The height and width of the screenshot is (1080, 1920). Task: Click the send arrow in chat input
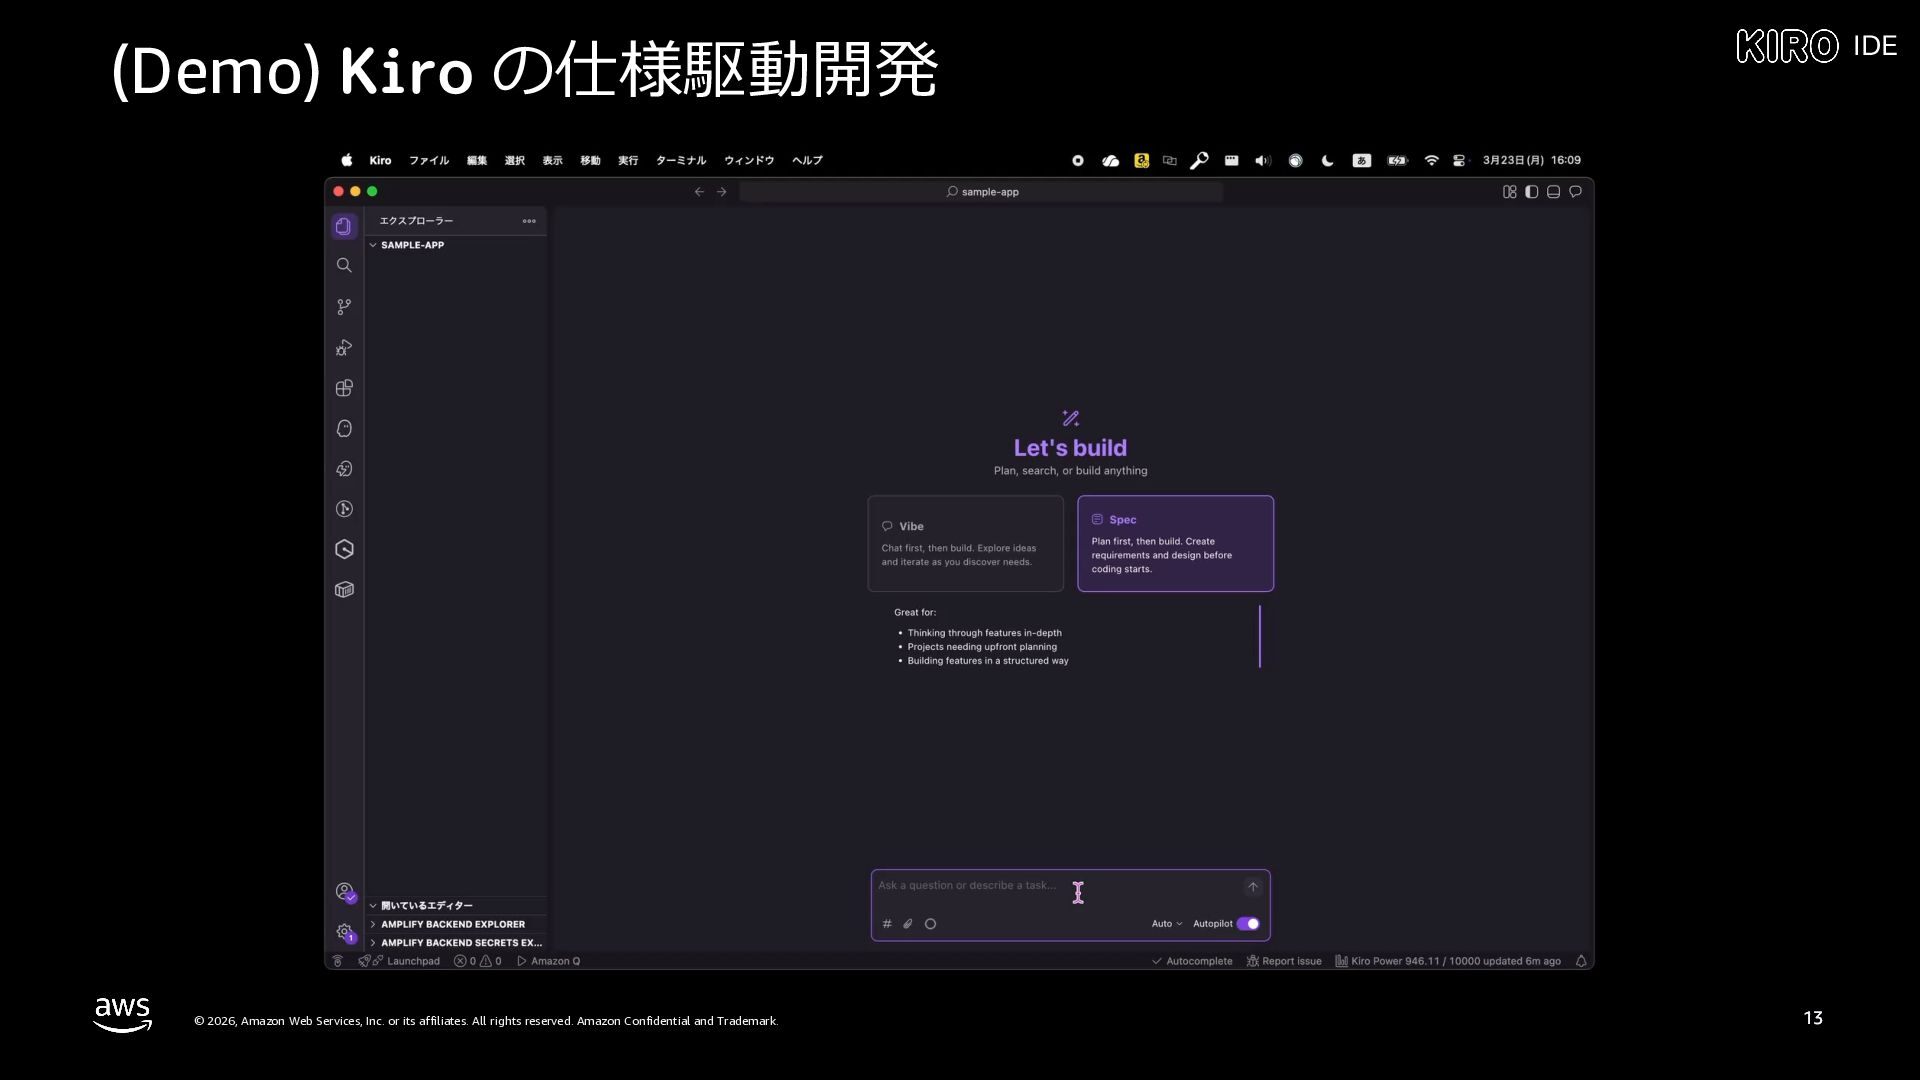pyautogui.click(x=1252, y=887)
